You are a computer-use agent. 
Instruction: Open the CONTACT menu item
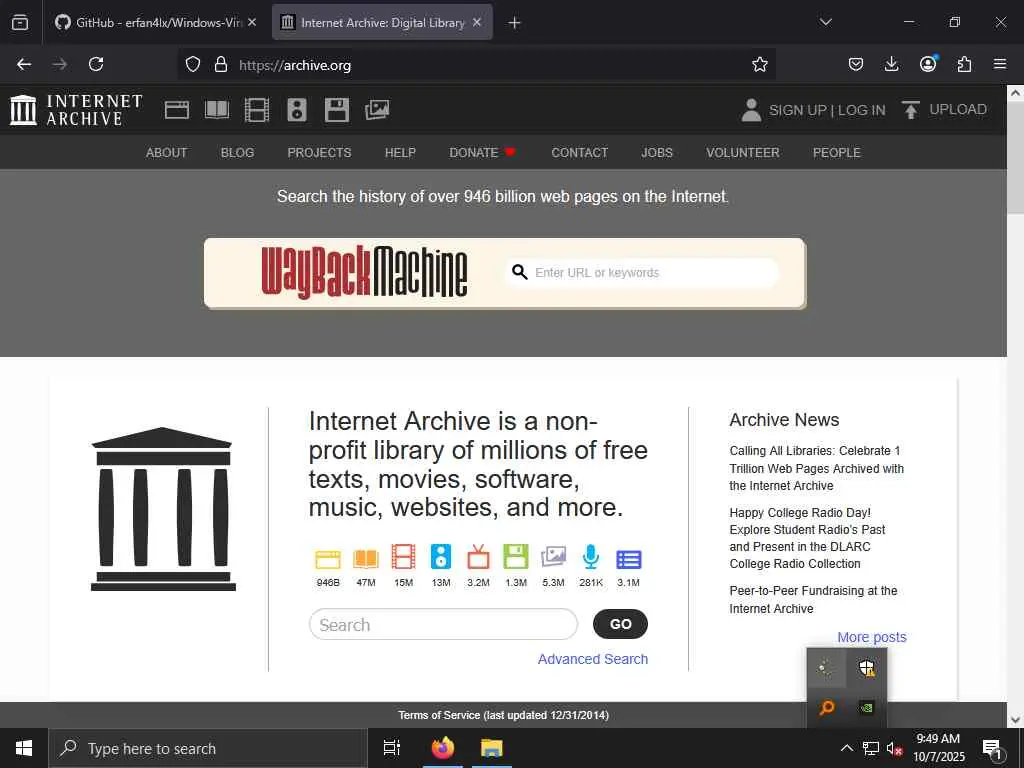pyautogui.click(x=579, y=152)
